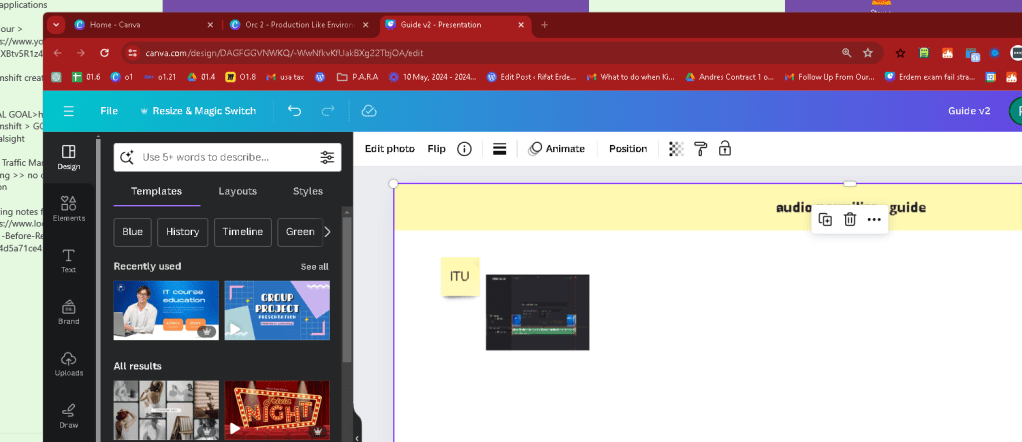Filter templates by Timeline chip
The width and height of the screenshot is (1022, 442).
242,232
